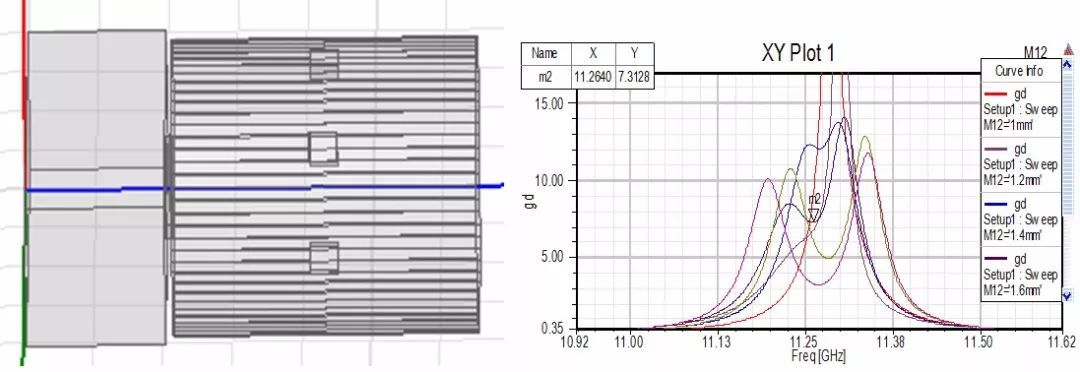Screen dimensions: 1080x372
Task: Click the legend scroll-up arrow
Action: point(1068,64)
